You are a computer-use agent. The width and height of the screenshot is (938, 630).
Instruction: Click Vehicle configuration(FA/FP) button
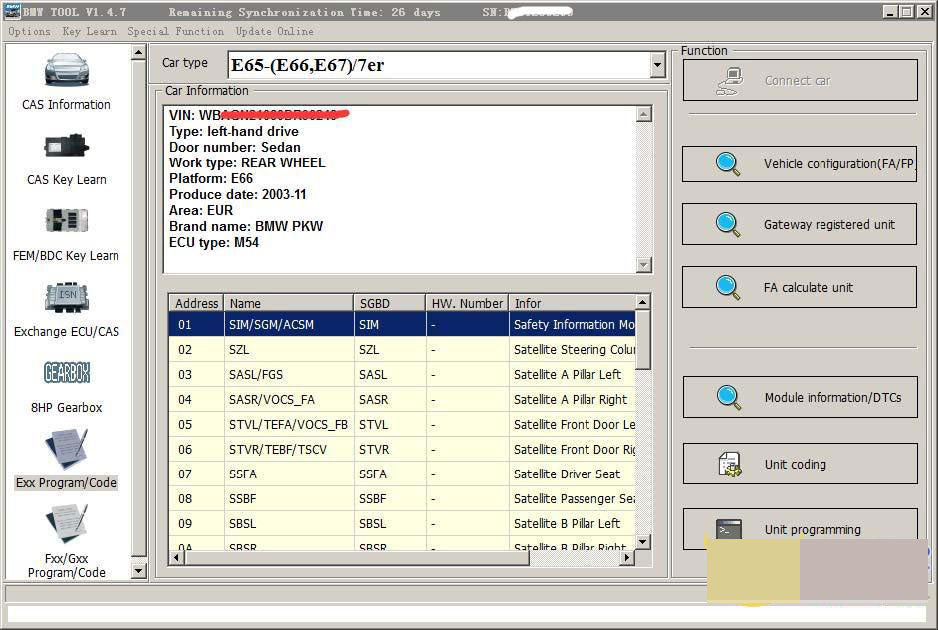(x=799, y=164)
